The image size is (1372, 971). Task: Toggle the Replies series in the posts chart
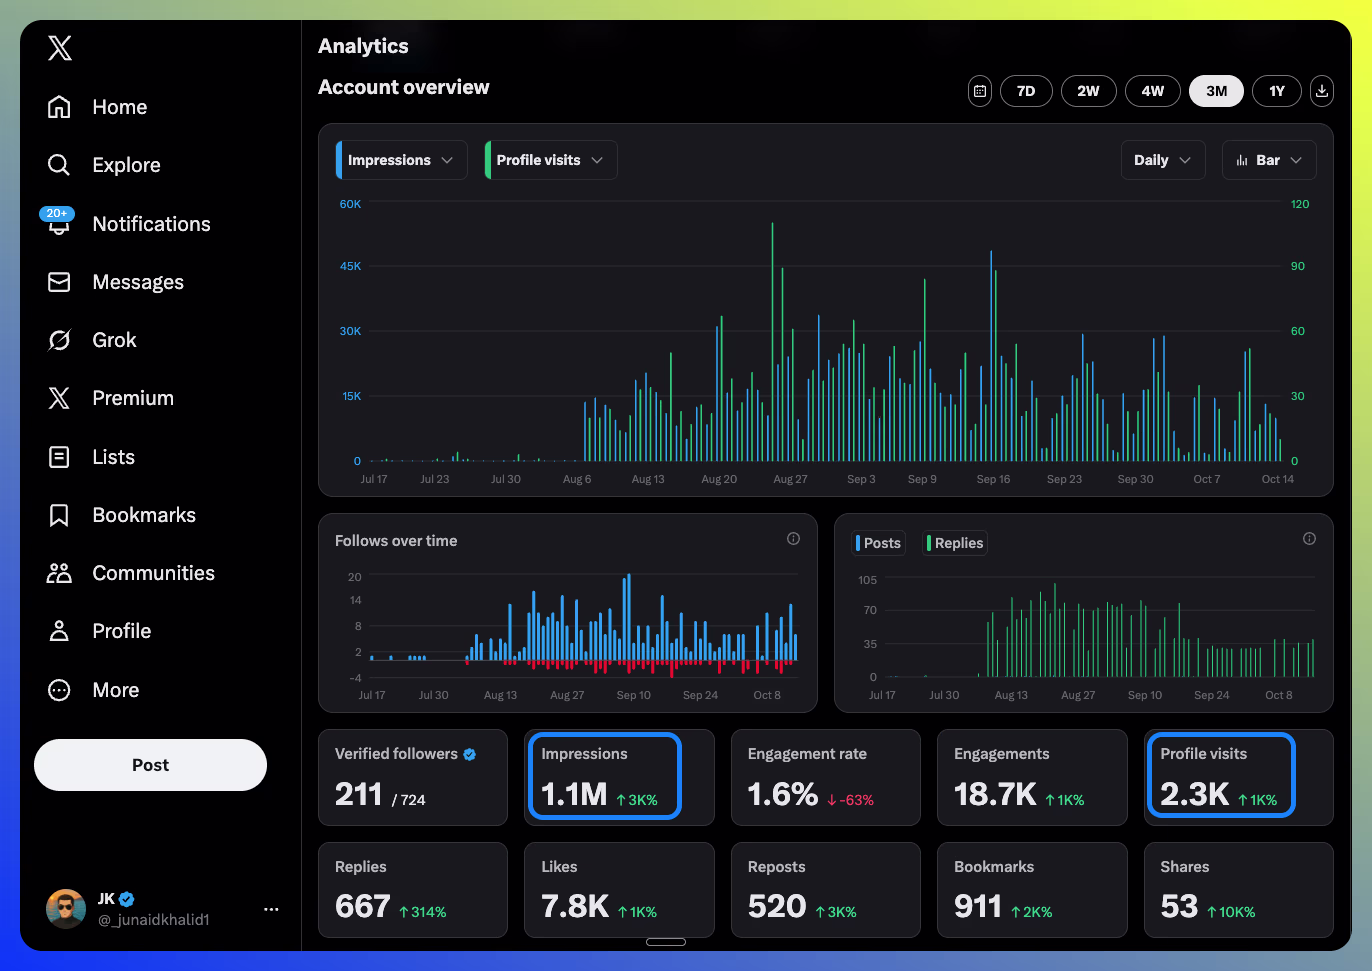pos(954,542)
